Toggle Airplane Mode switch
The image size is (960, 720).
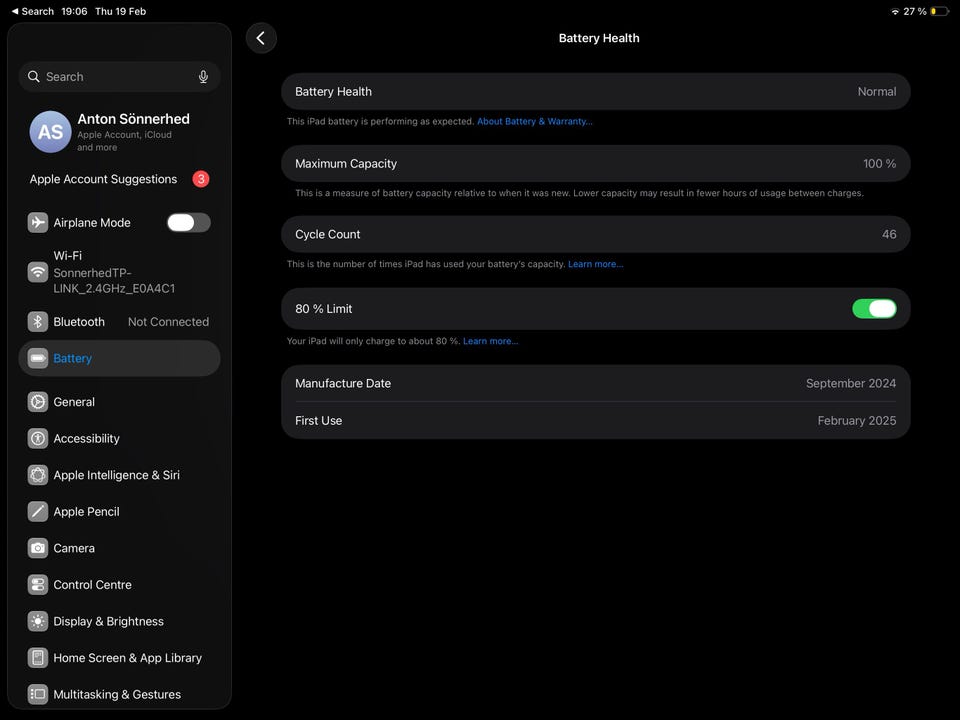188,223
